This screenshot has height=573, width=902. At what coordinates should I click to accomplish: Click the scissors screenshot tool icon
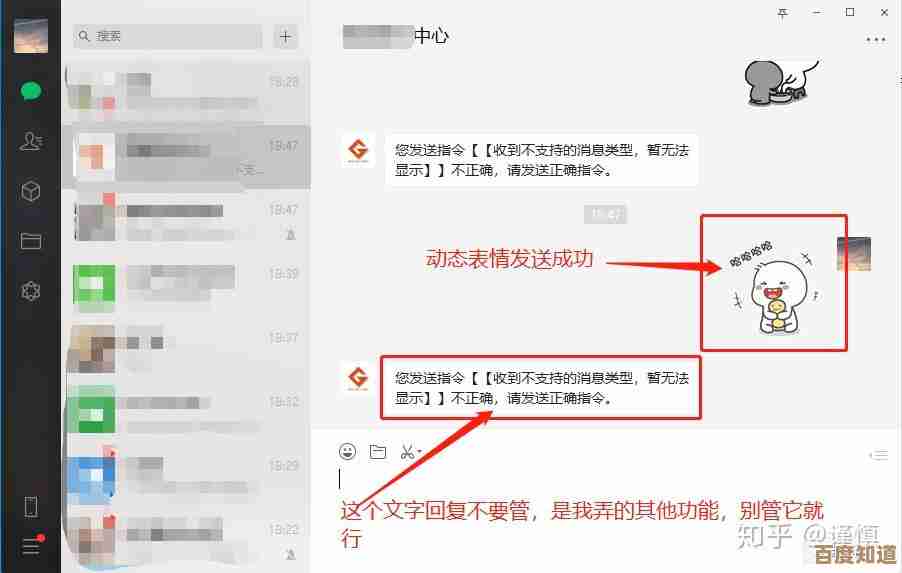pyautogui.click(x=407, y=452)
